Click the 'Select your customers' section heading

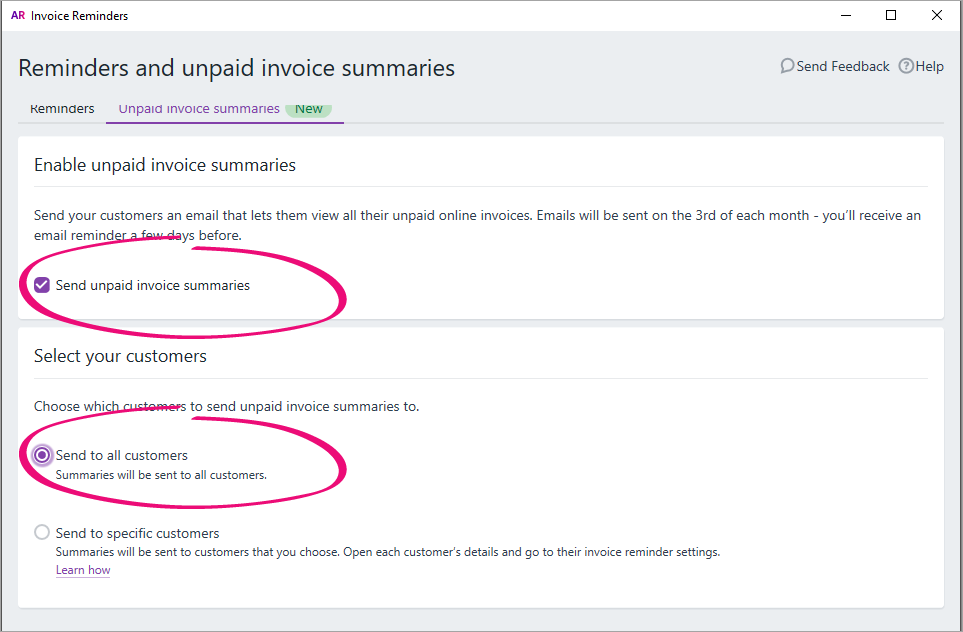pos(120,356)
